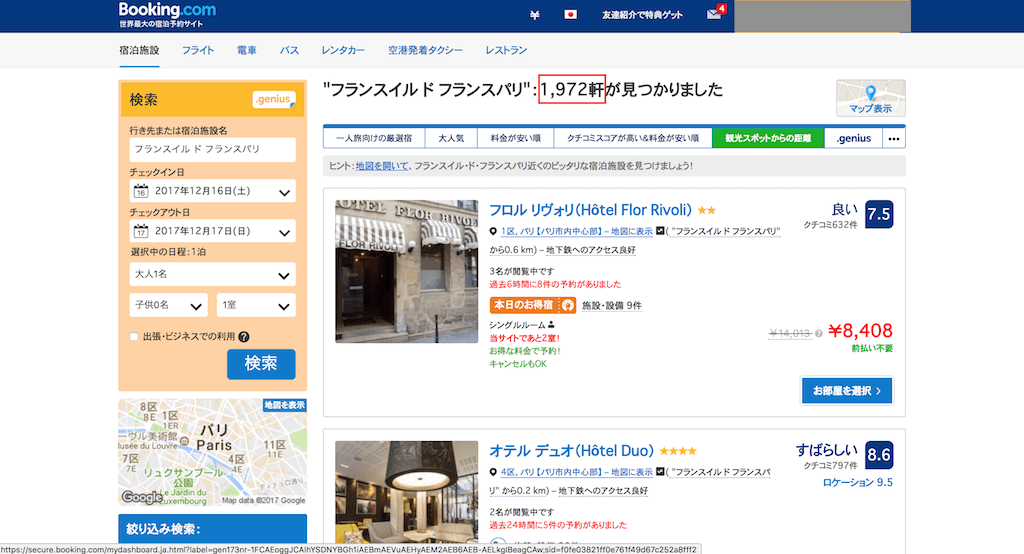
Task: Select the レストラン tab
Action: [506, 50]
